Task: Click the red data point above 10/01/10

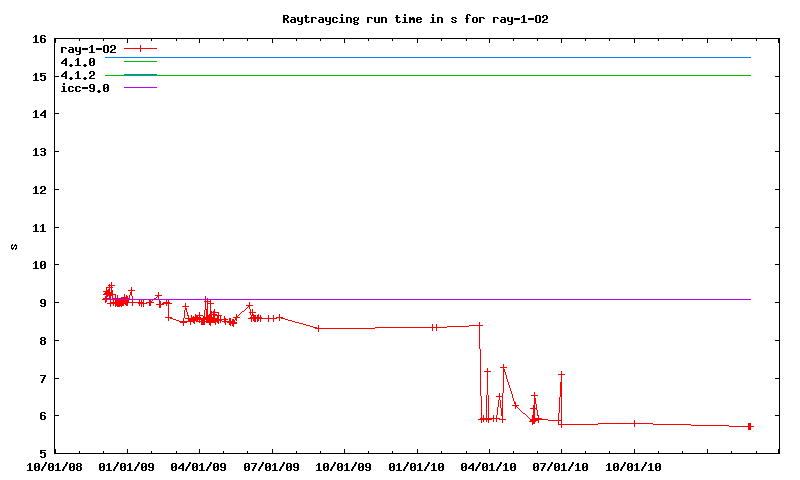Action: 634,423
